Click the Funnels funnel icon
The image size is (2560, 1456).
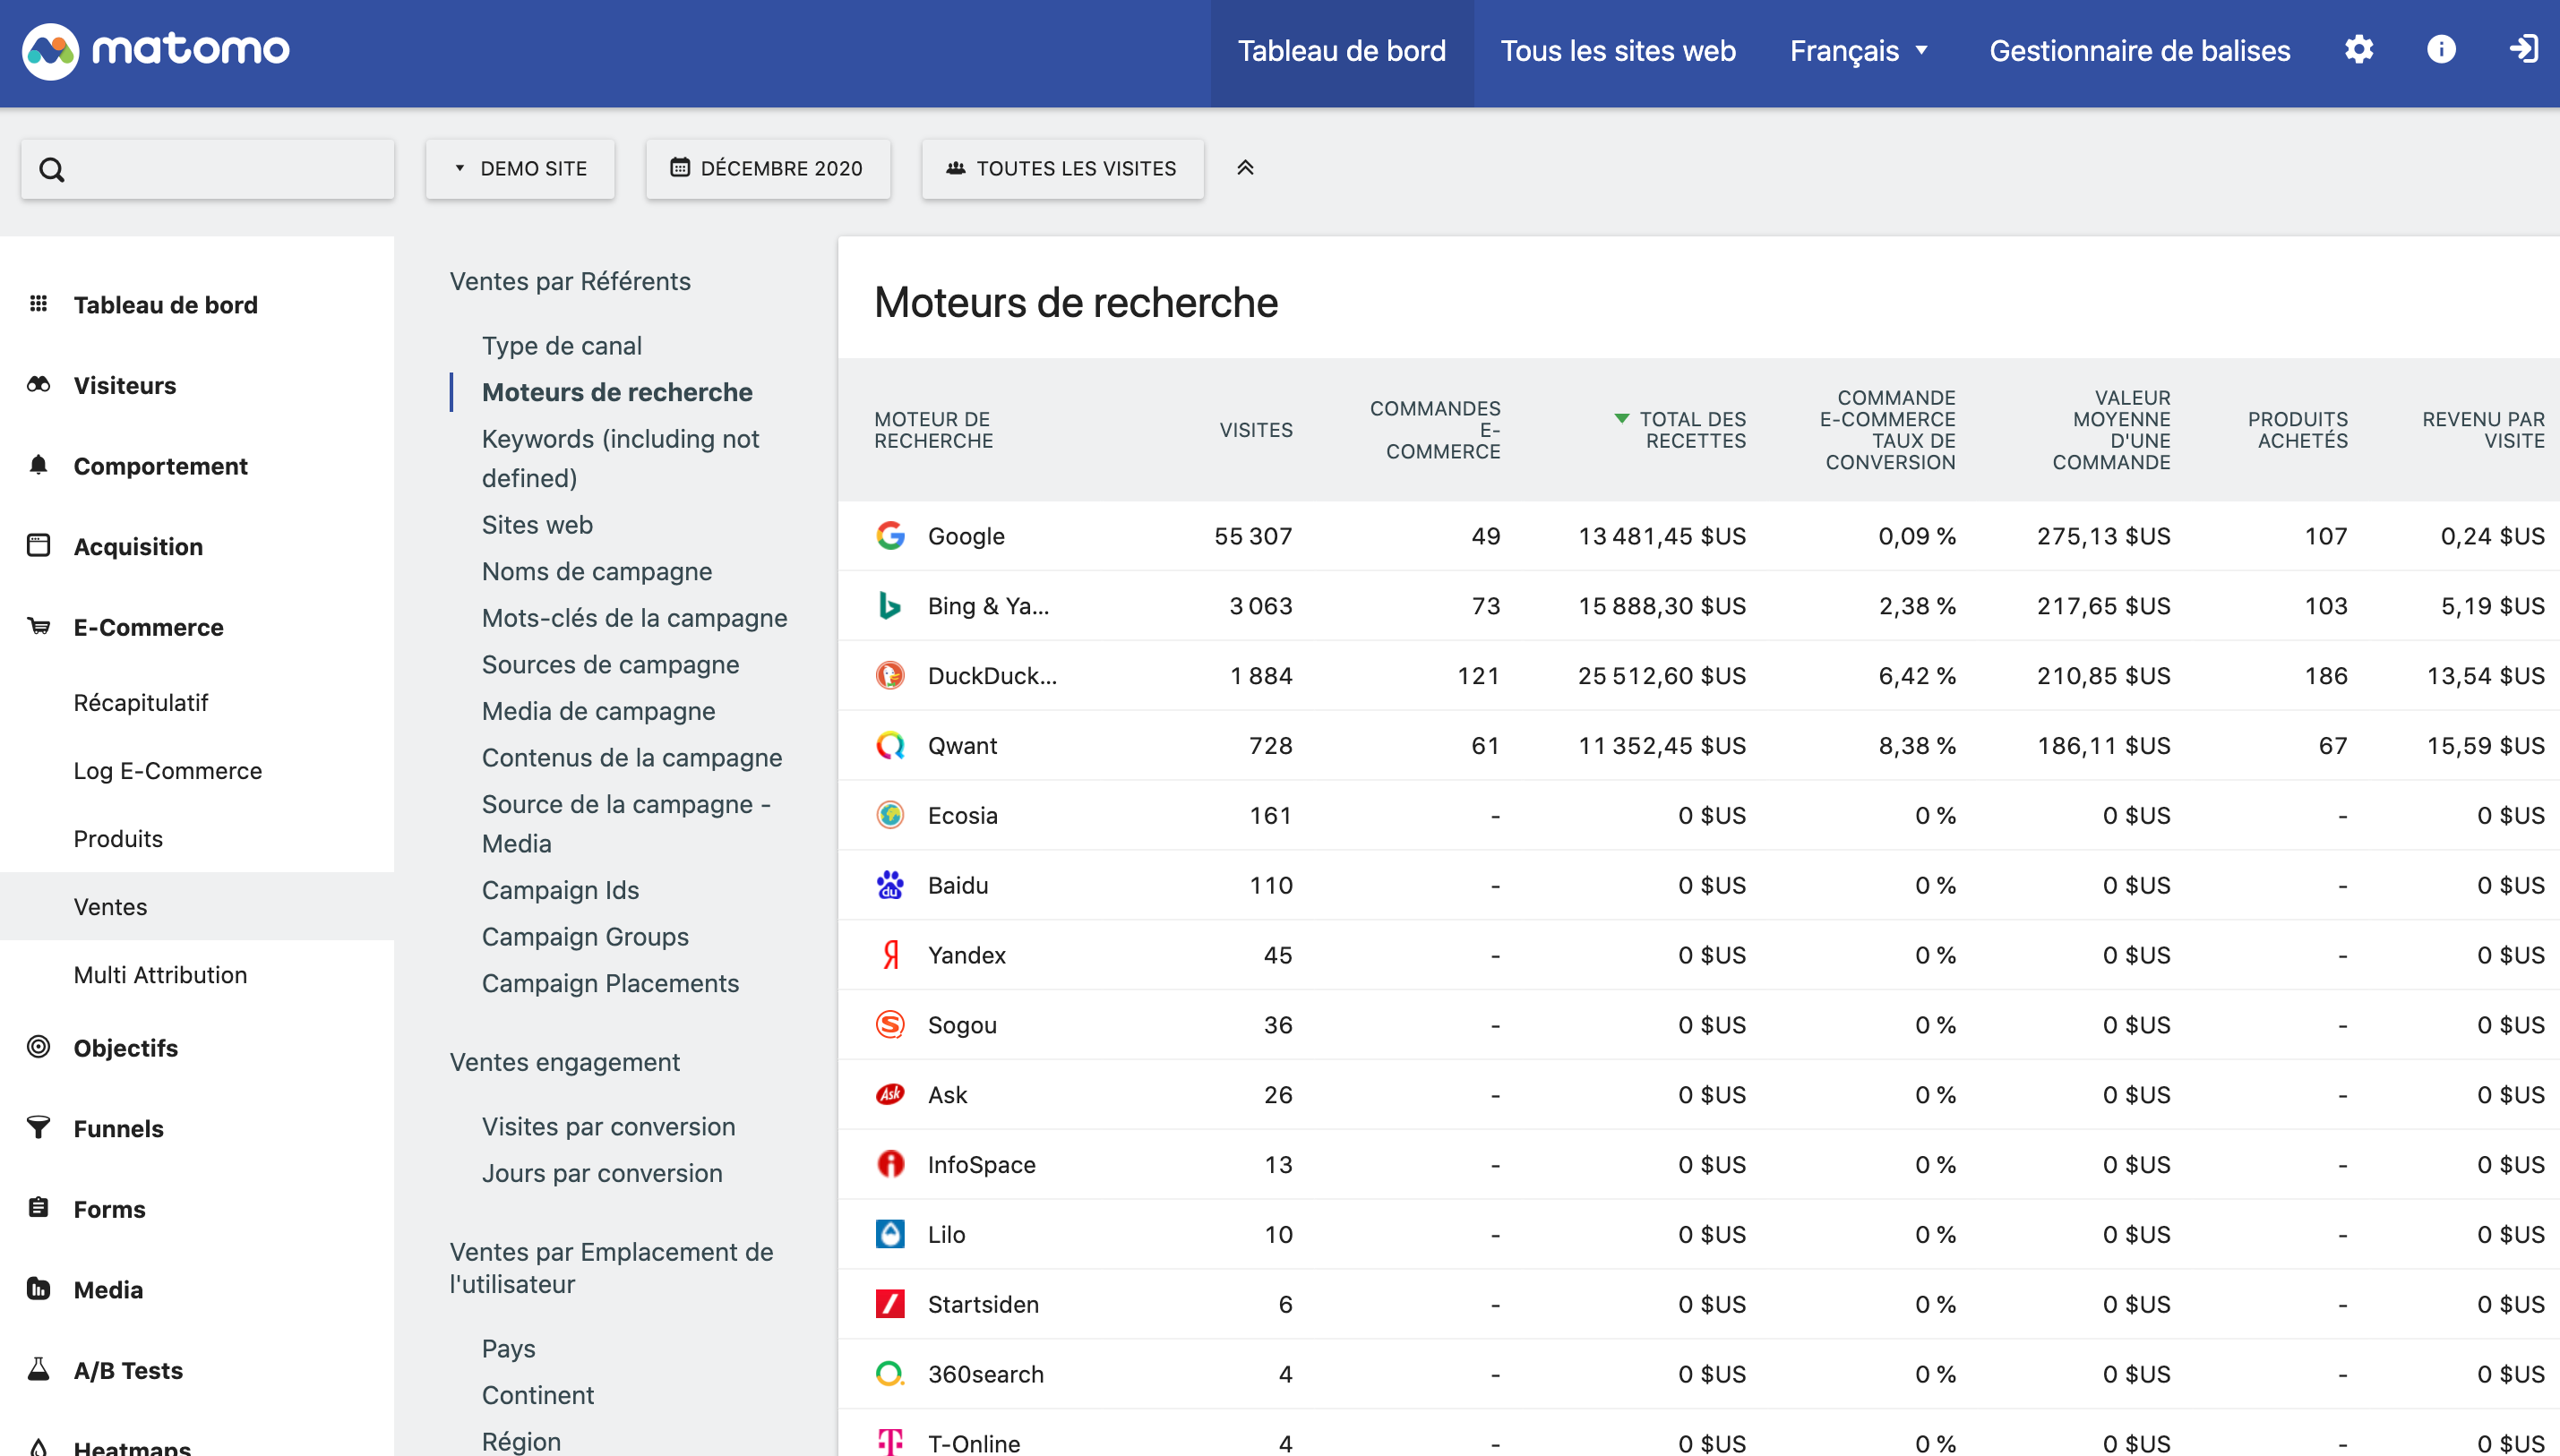[38, 1128]
